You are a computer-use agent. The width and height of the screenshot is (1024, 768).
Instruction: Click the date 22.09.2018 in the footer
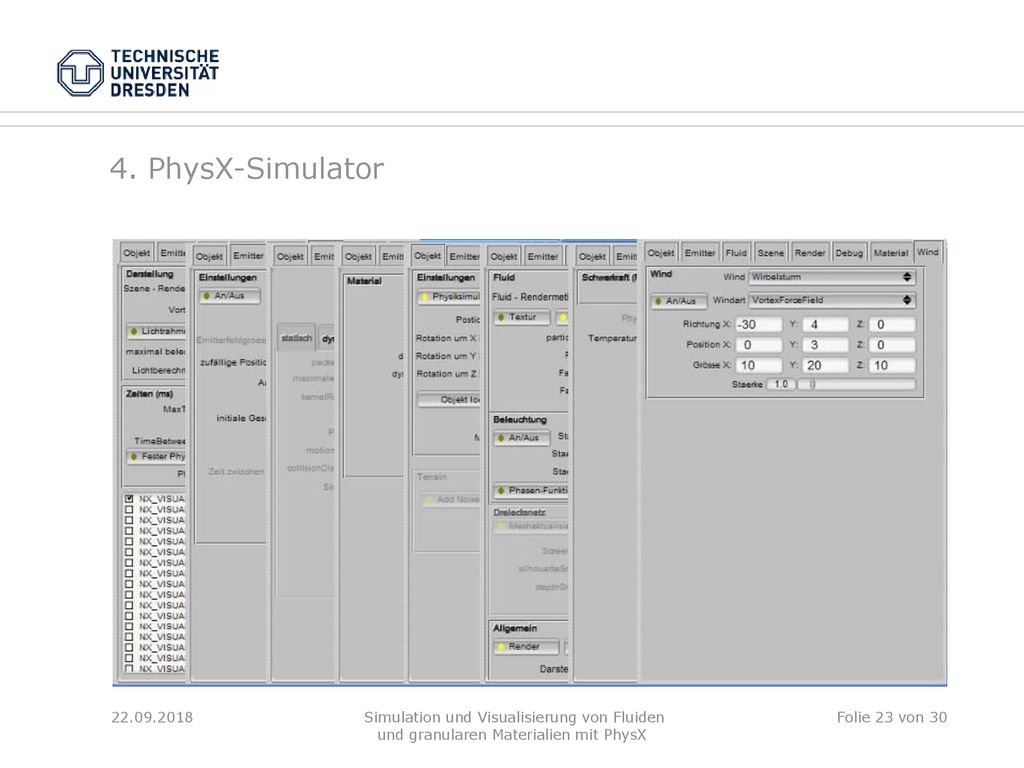pos(152,717)
